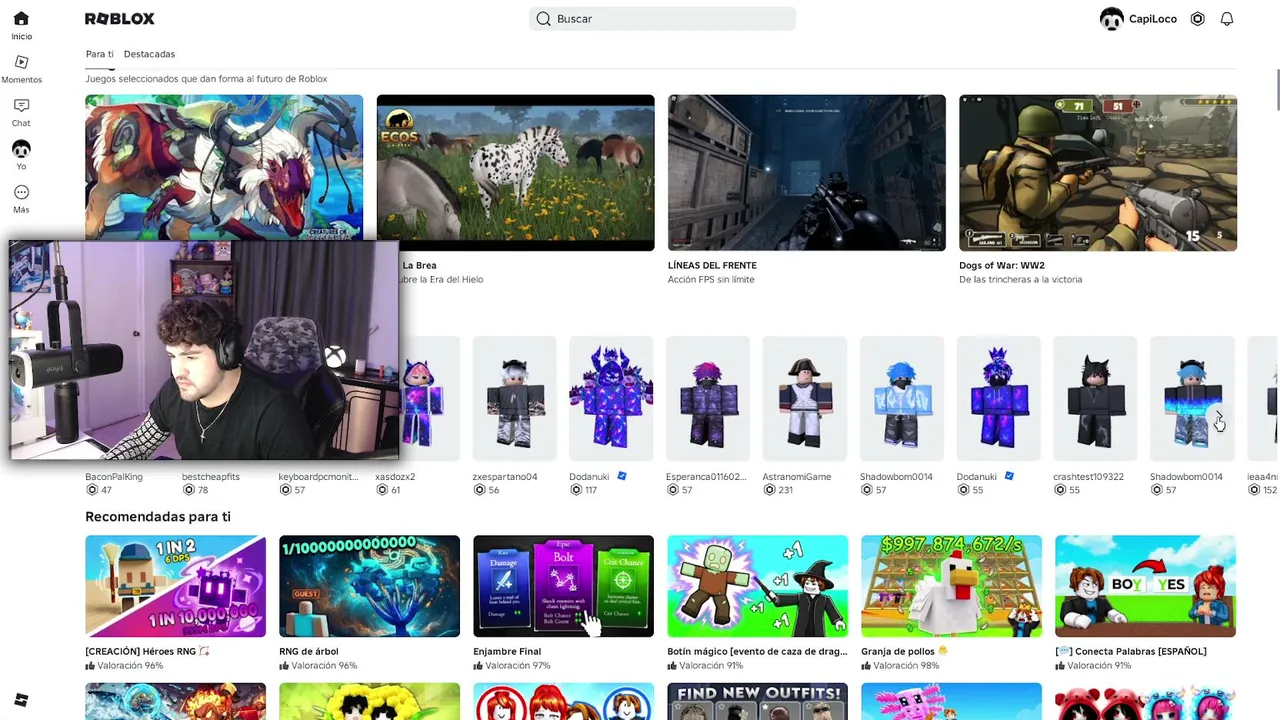The width and height of the screenshot is (1280, 720).
Task: Click the AstranomiGame creator name
Action: tap(796, 477)
